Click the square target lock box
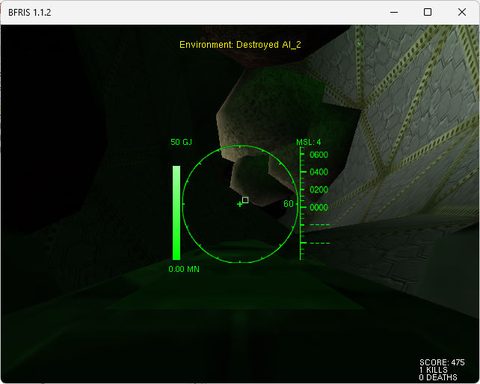The image size is (480, 384). pos(245,200)
